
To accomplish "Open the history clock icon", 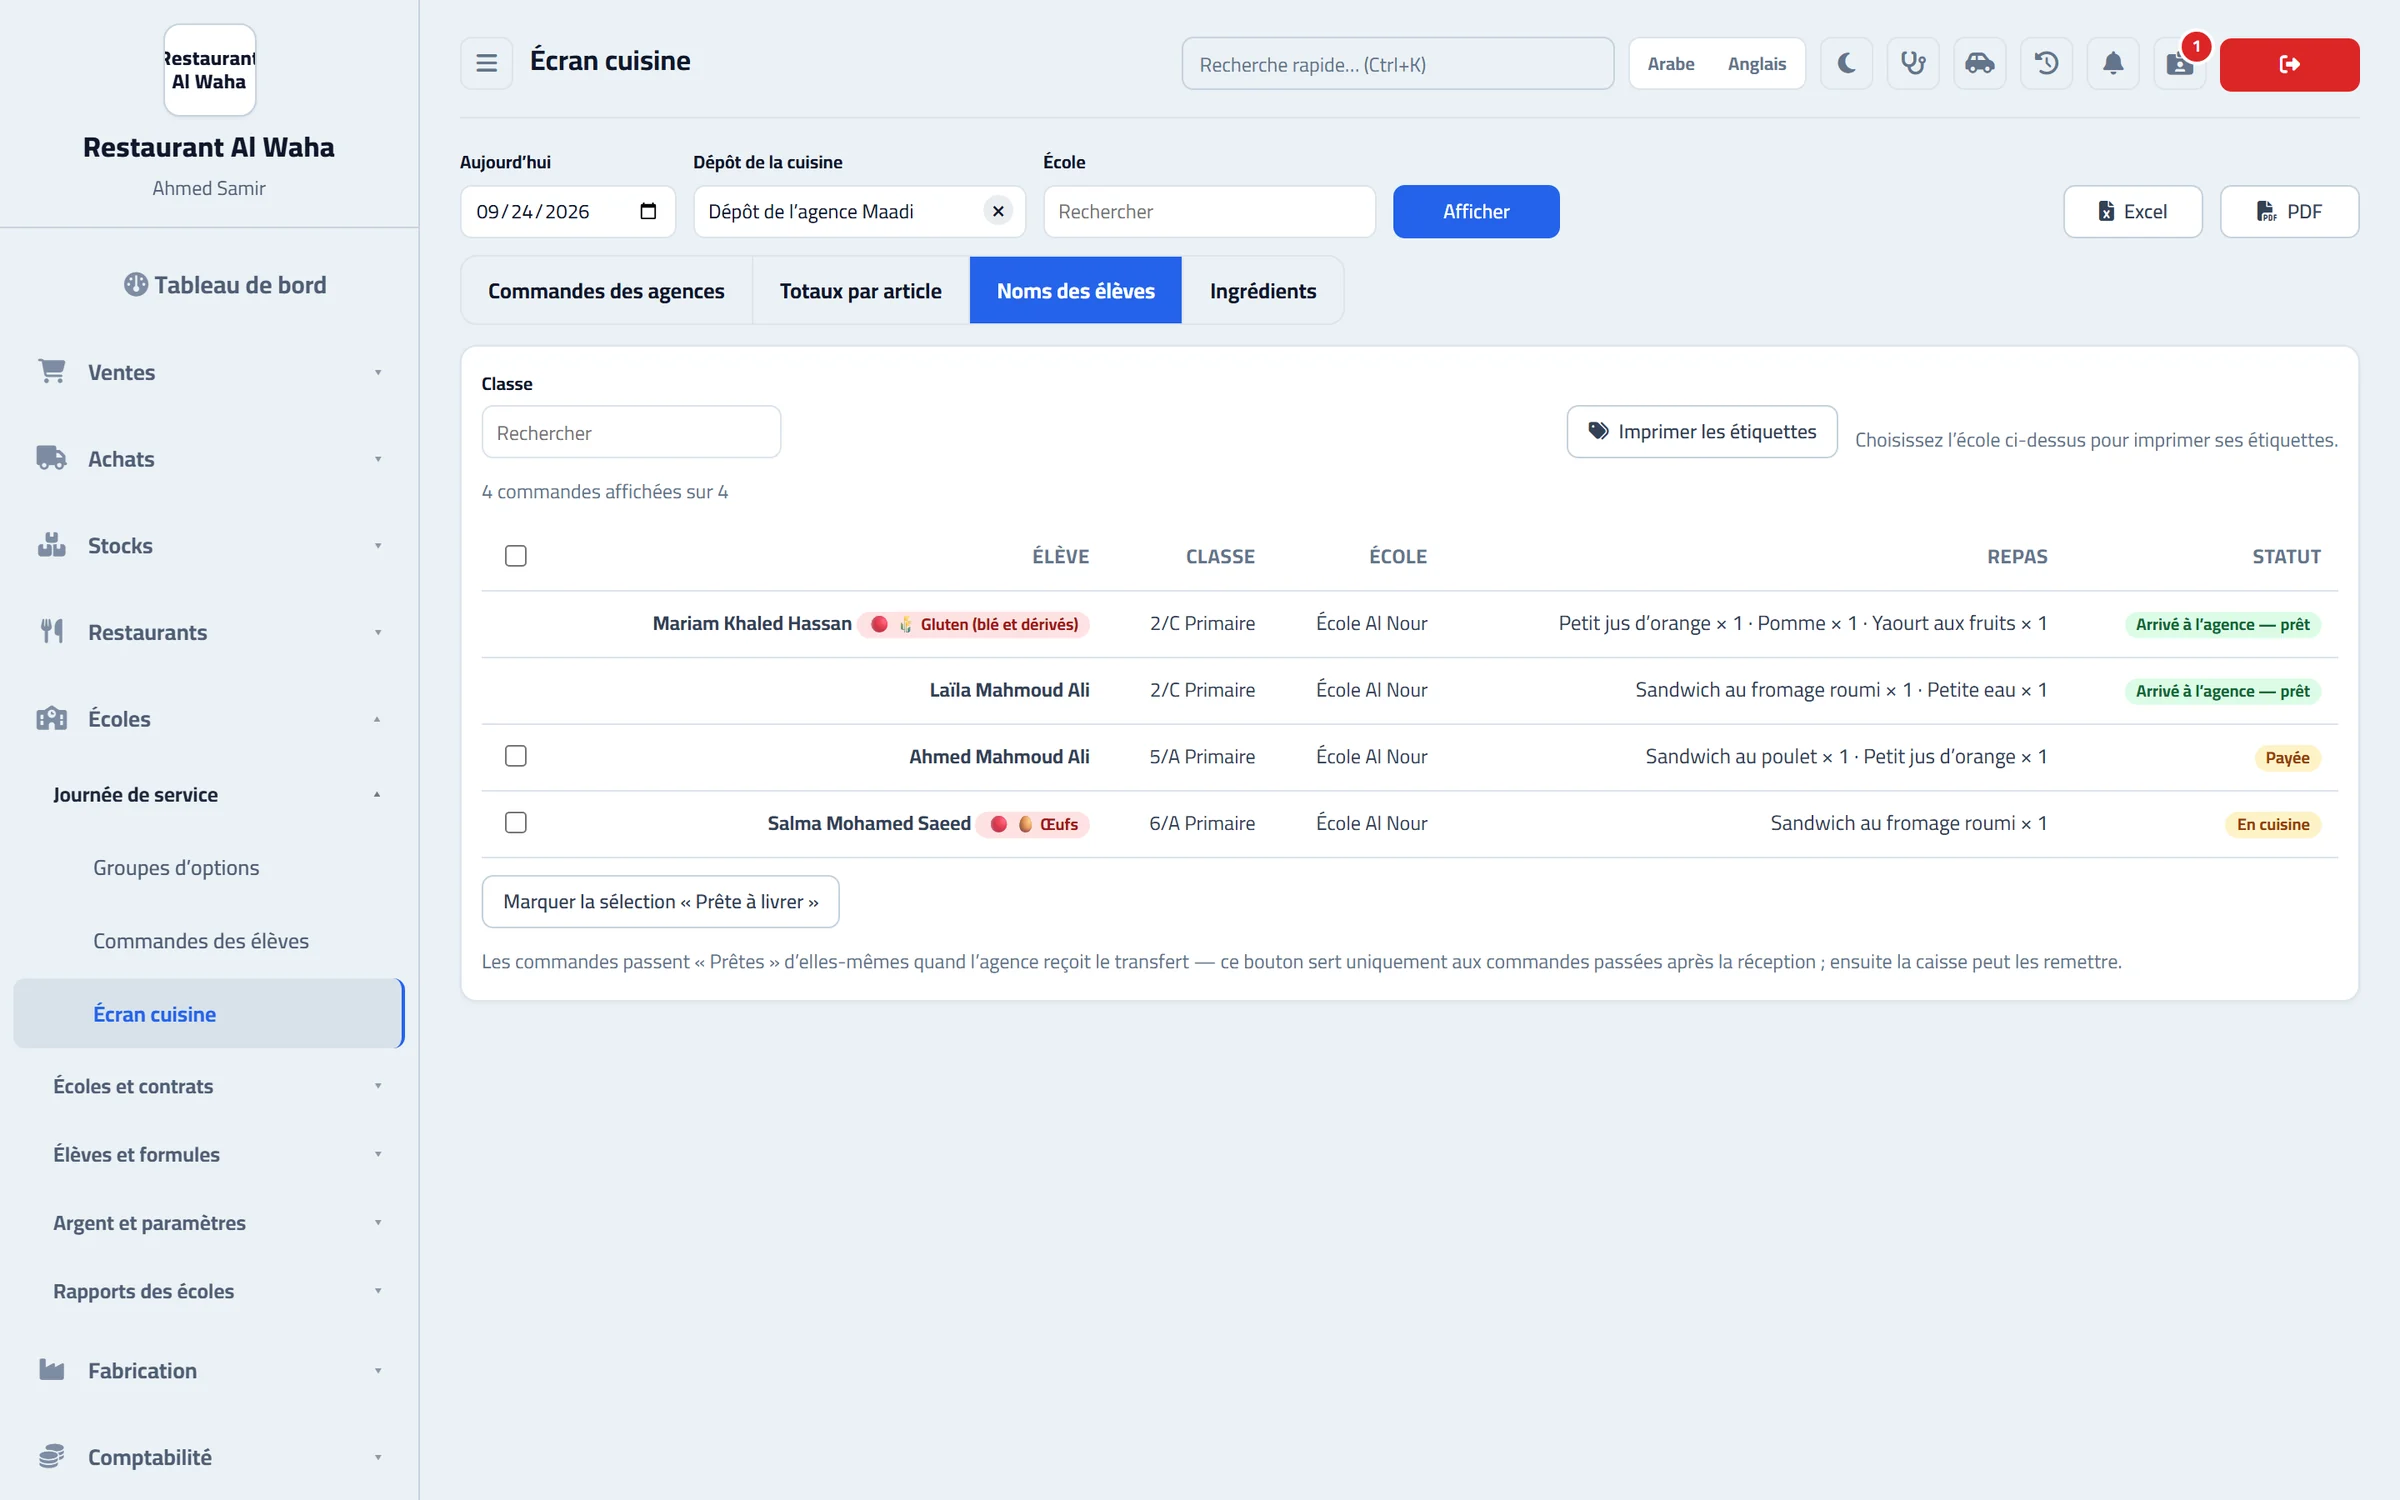I will coord(2046,64).
